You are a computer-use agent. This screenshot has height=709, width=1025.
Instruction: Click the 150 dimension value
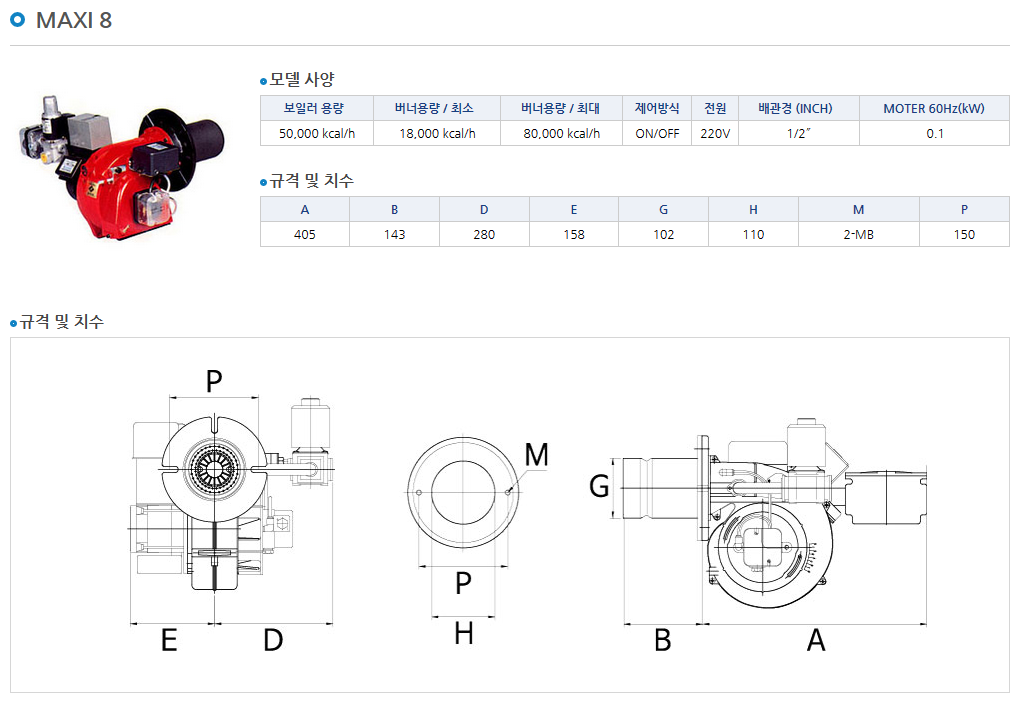(964, 235)
